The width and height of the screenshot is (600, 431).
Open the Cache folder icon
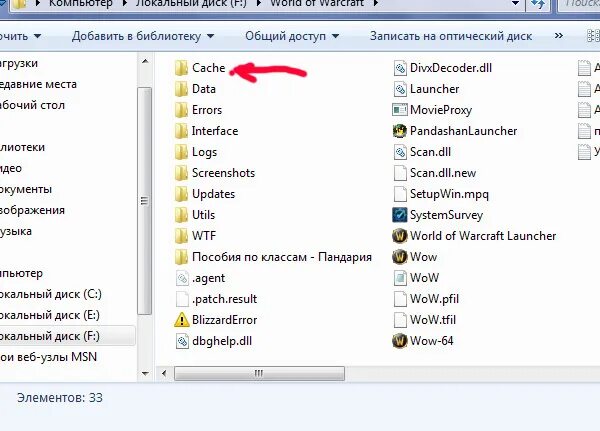pos(181,68)
